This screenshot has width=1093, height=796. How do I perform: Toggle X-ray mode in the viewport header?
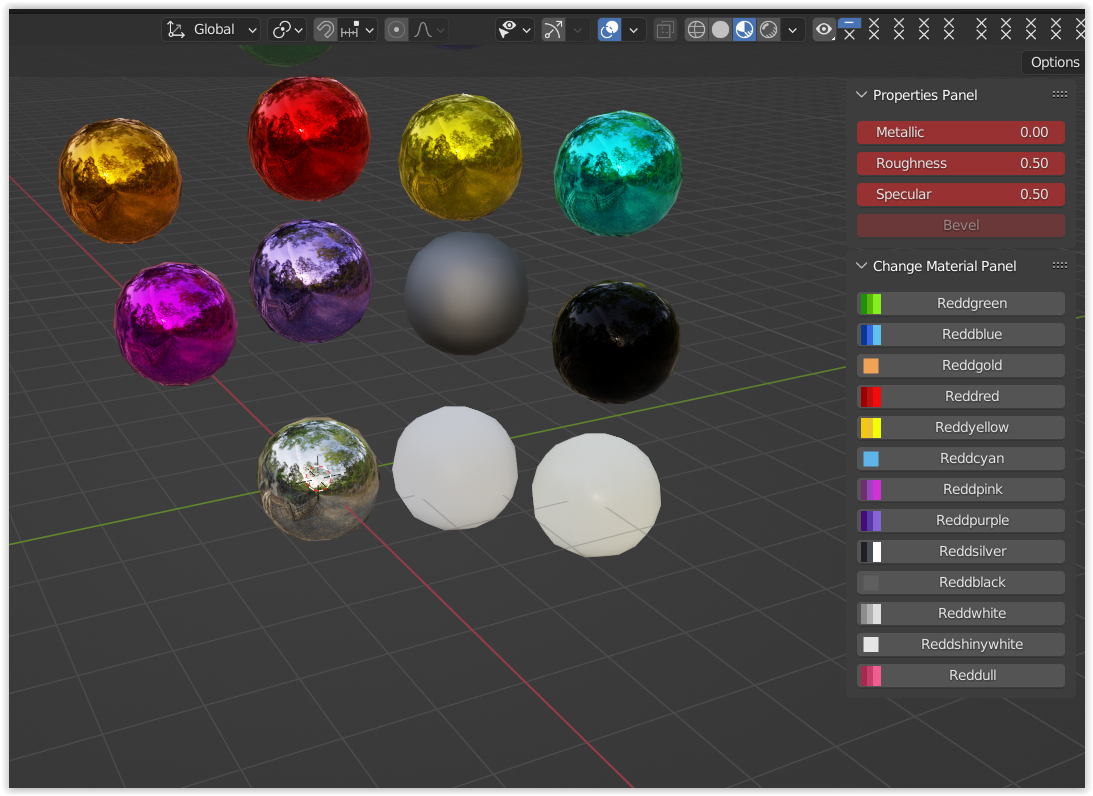tap(665, 30)
